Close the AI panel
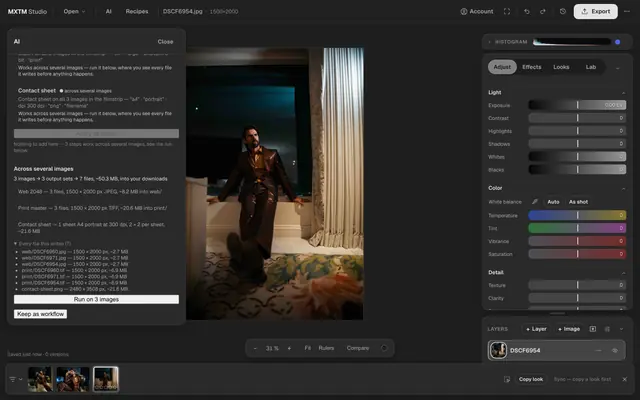Viewport: 640px width, 400px height. coord(165,42)
